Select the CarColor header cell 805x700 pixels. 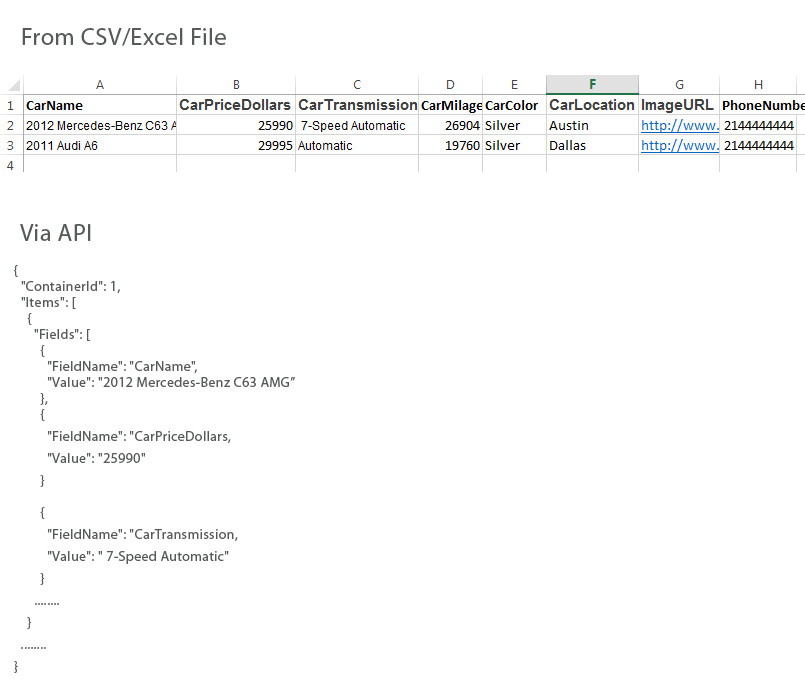(x=514, y=105)
